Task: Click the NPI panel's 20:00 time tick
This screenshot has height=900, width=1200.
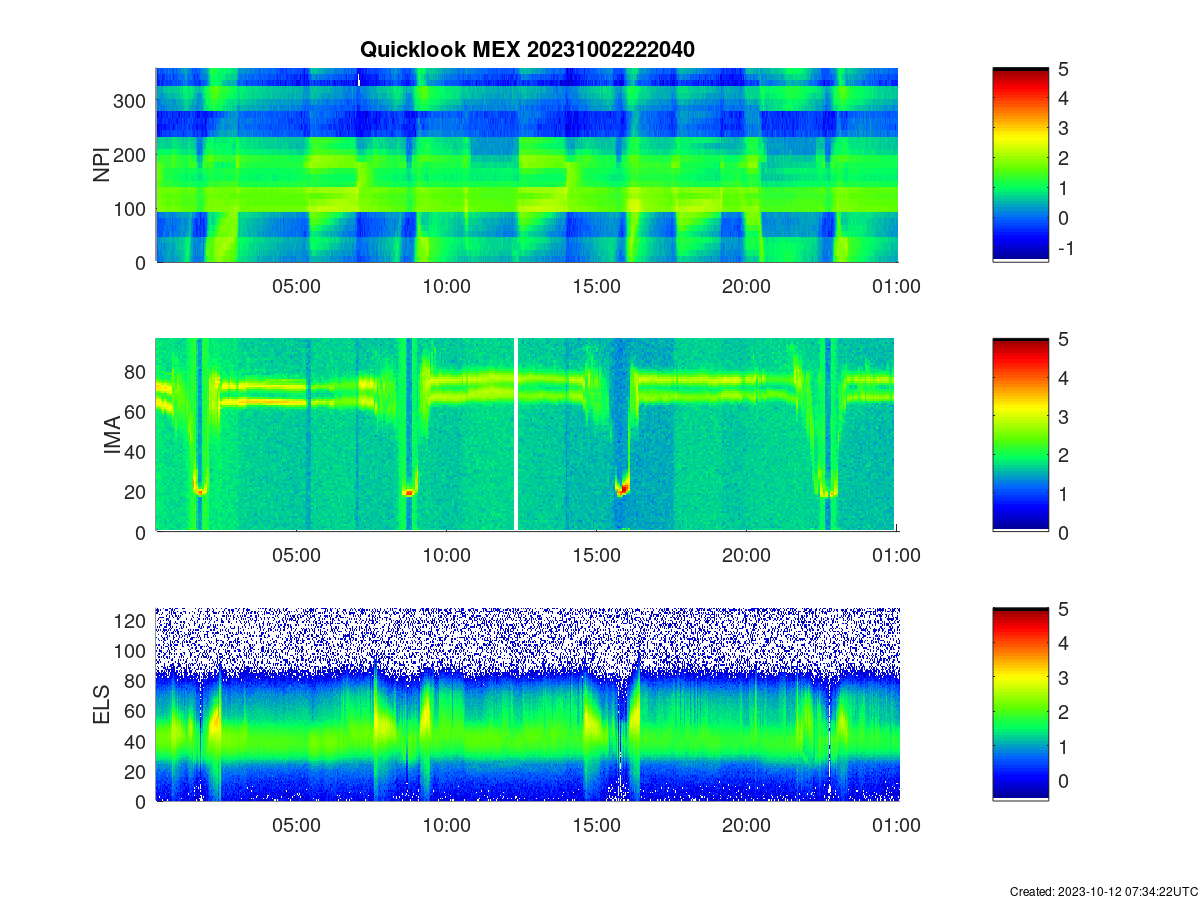Action: coord(747,286)
